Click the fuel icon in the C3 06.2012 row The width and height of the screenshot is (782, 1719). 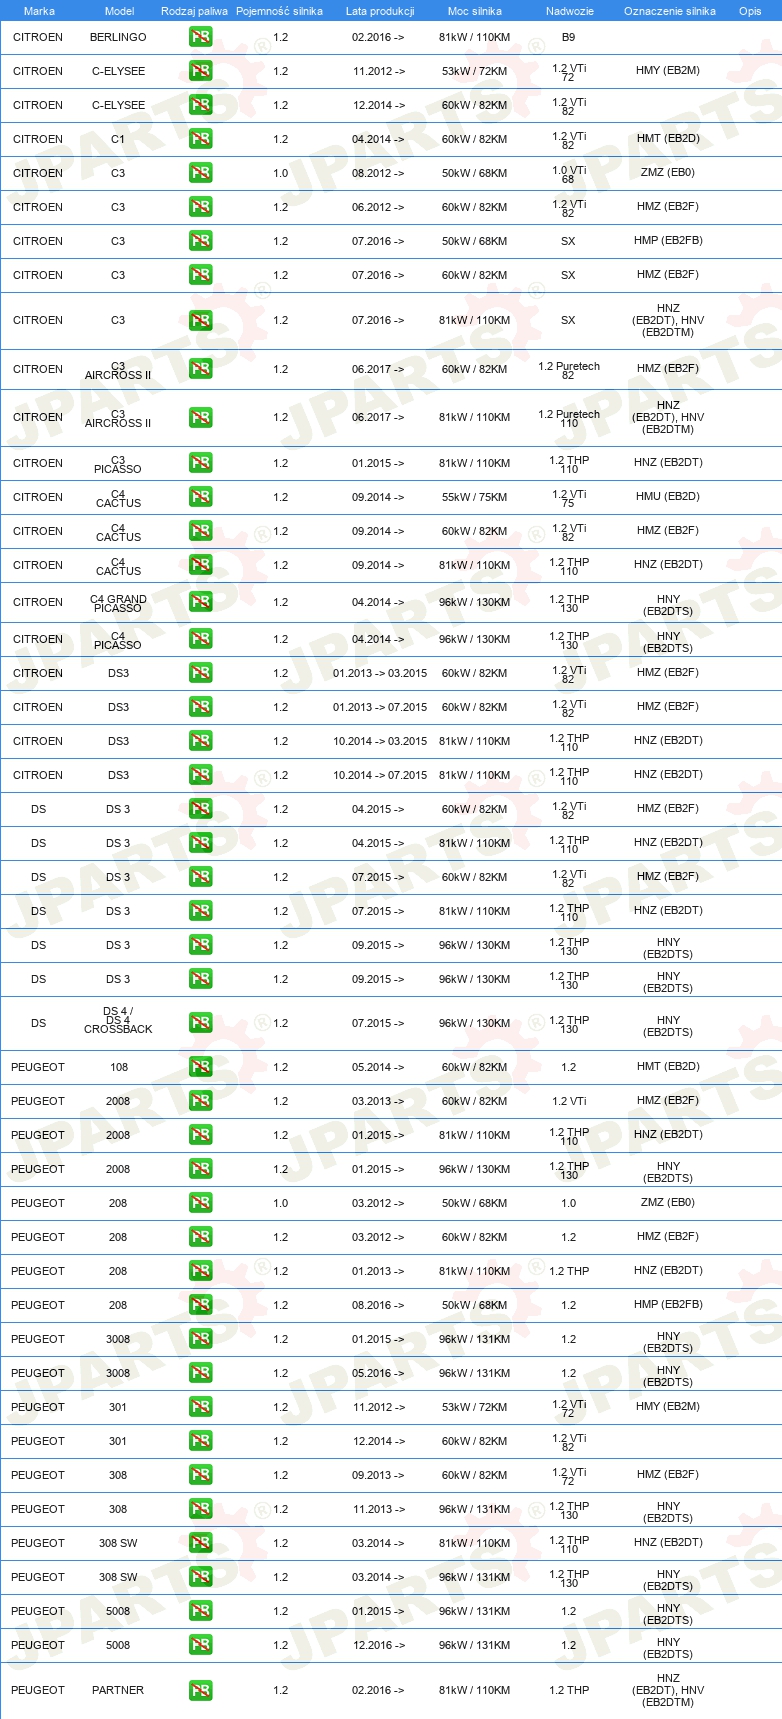[200, 207]
